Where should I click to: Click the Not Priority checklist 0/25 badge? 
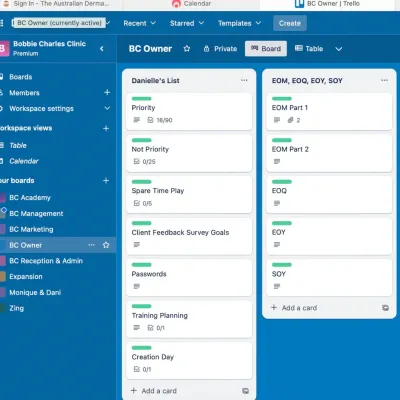pyautogui.click(x=144, y=162)
